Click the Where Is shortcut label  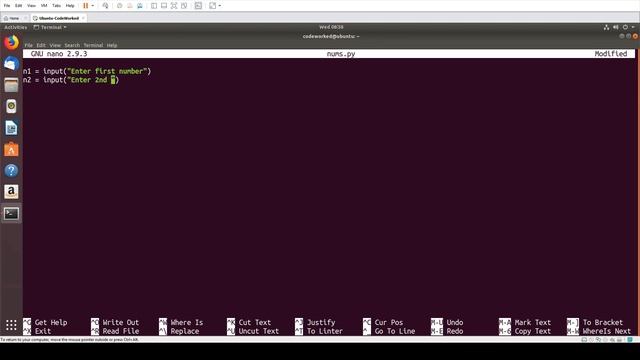[187, 322]
